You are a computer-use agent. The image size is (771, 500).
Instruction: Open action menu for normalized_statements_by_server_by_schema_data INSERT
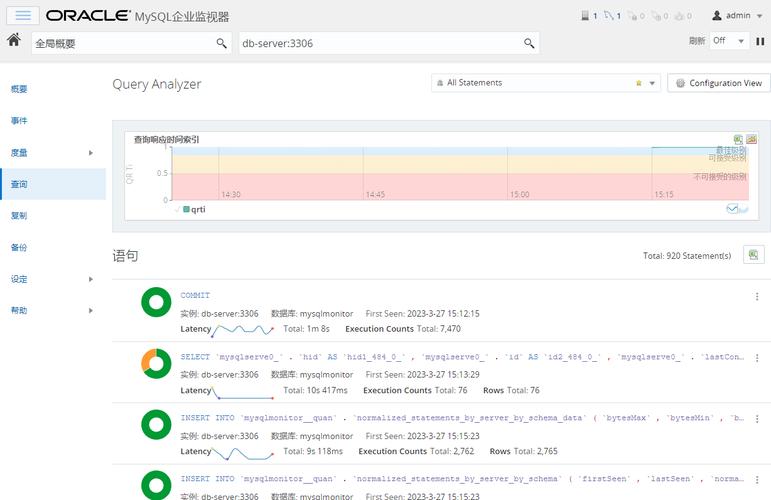pos(757,418)
